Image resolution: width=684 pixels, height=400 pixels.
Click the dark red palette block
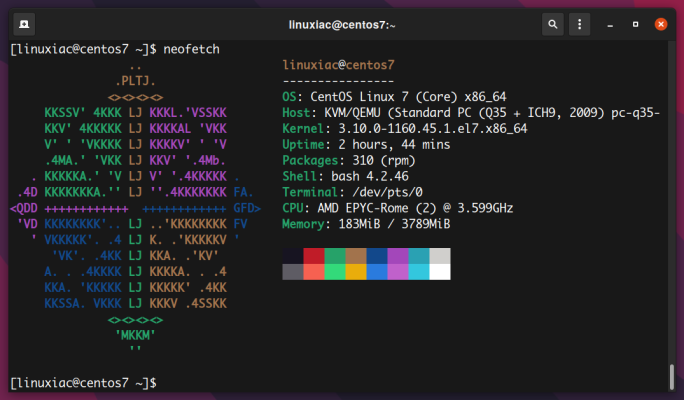tap(314, 256)
